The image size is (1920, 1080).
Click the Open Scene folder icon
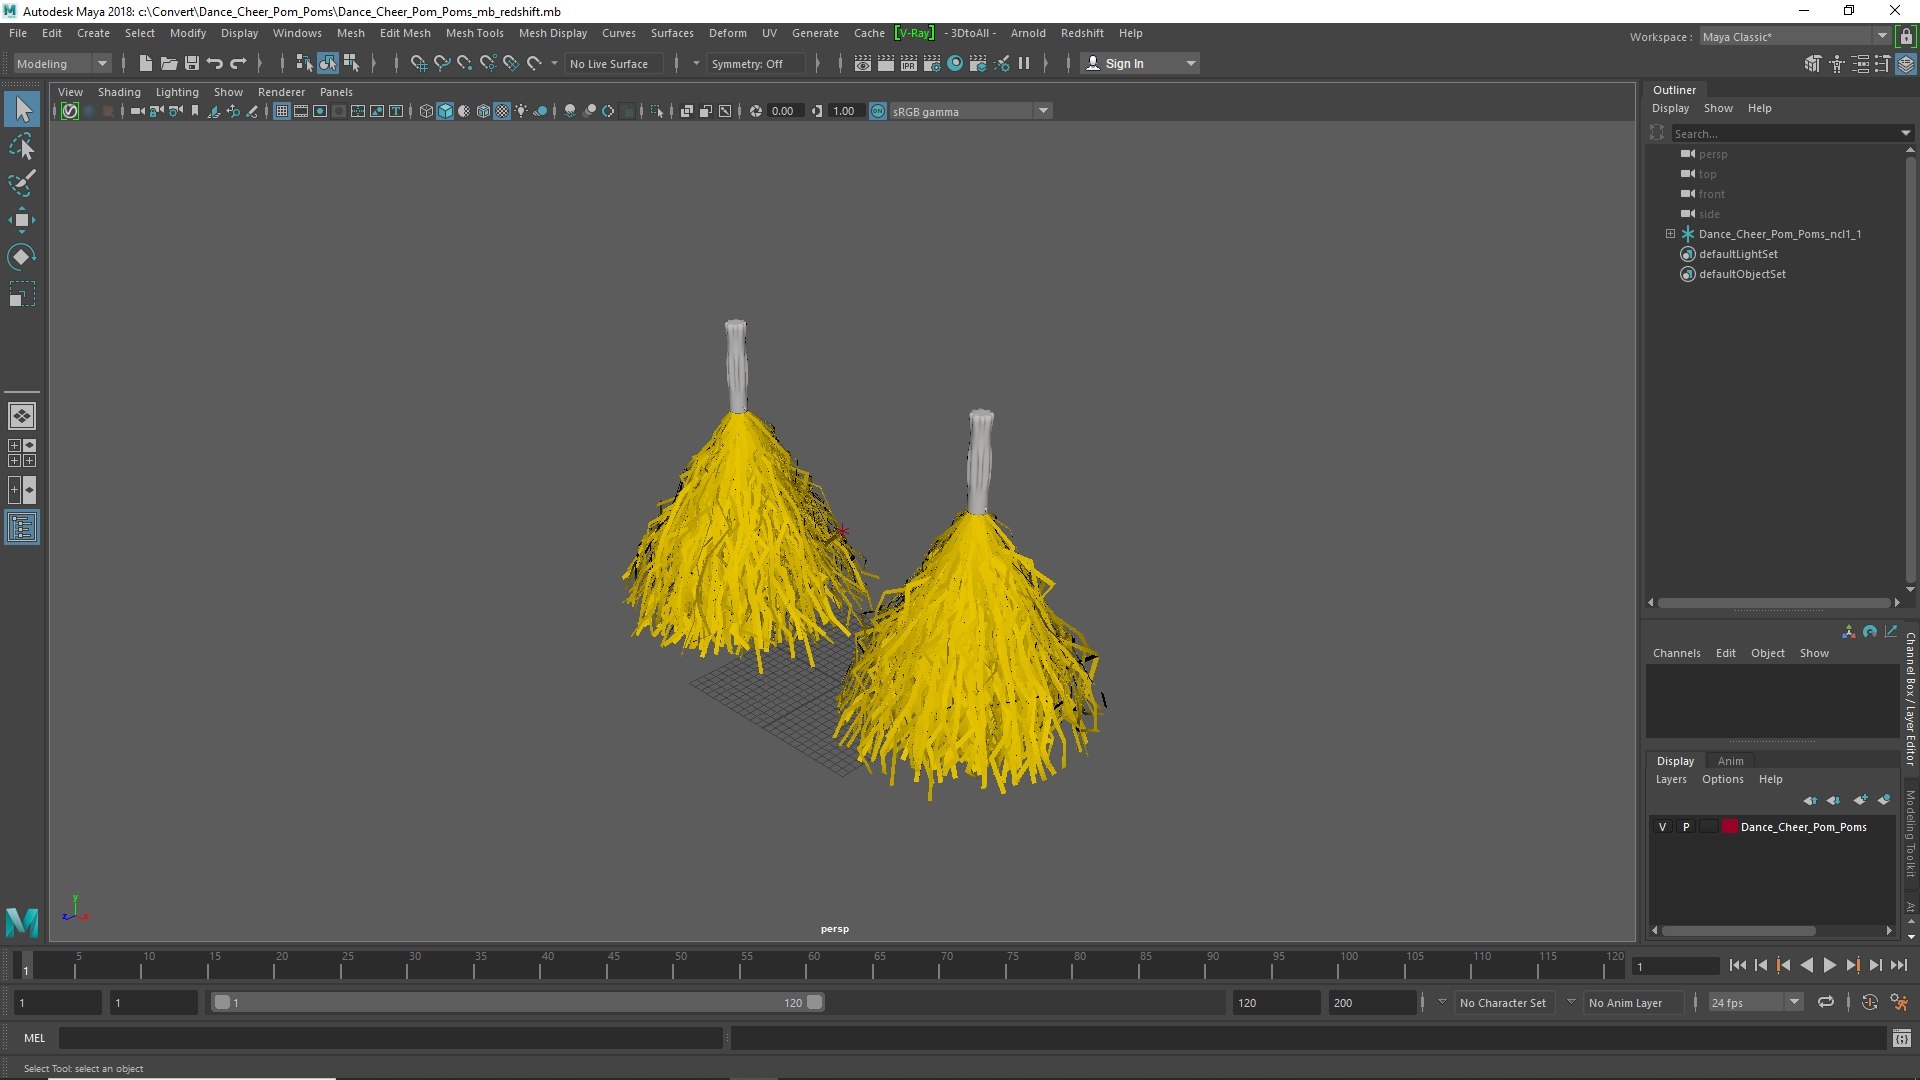169,63
